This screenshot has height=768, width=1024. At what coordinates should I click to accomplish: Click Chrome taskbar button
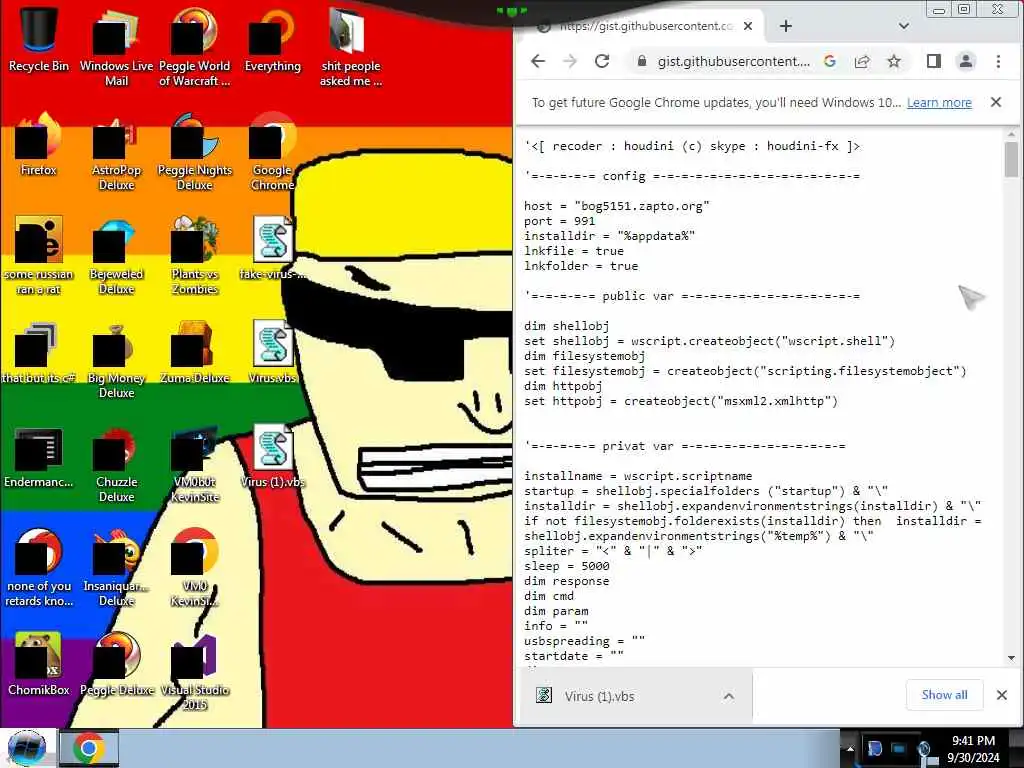[x=89, y=748]
